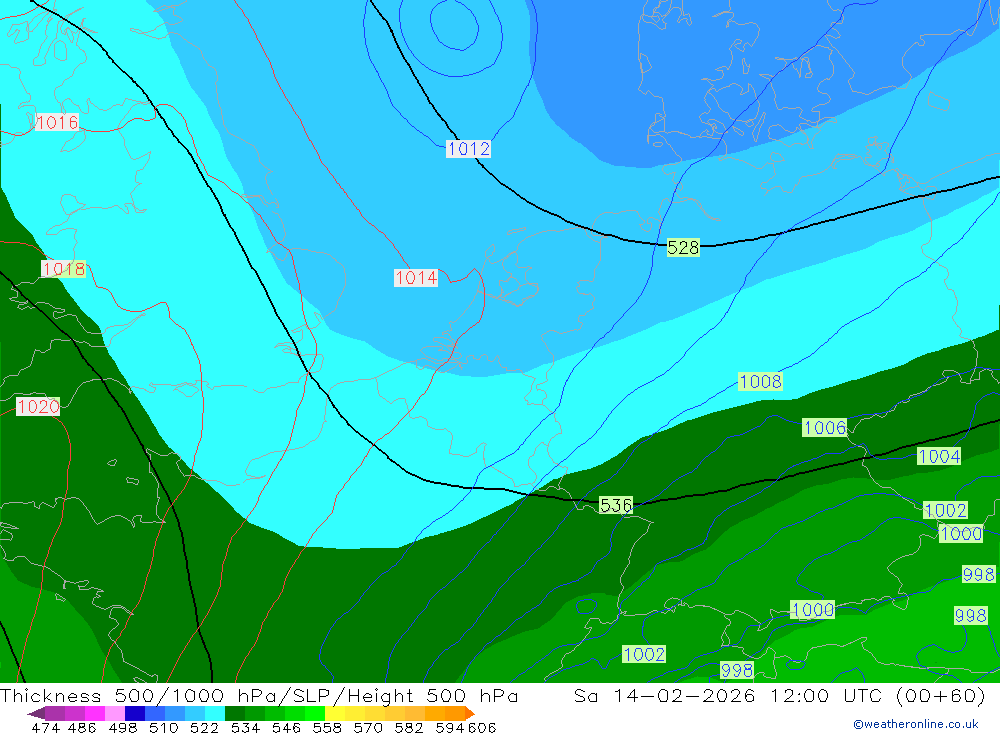Click the 1006 isobar label
Image resolution: width=1000 pixels, height=733 pixels.
(824, 427)
